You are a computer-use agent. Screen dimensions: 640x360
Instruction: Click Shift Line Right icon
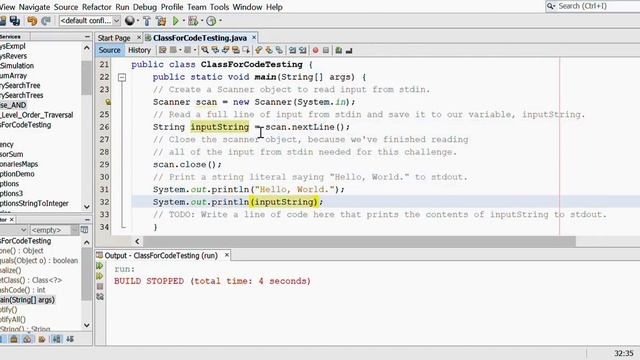pyautogui.click(x=302, y=50)
